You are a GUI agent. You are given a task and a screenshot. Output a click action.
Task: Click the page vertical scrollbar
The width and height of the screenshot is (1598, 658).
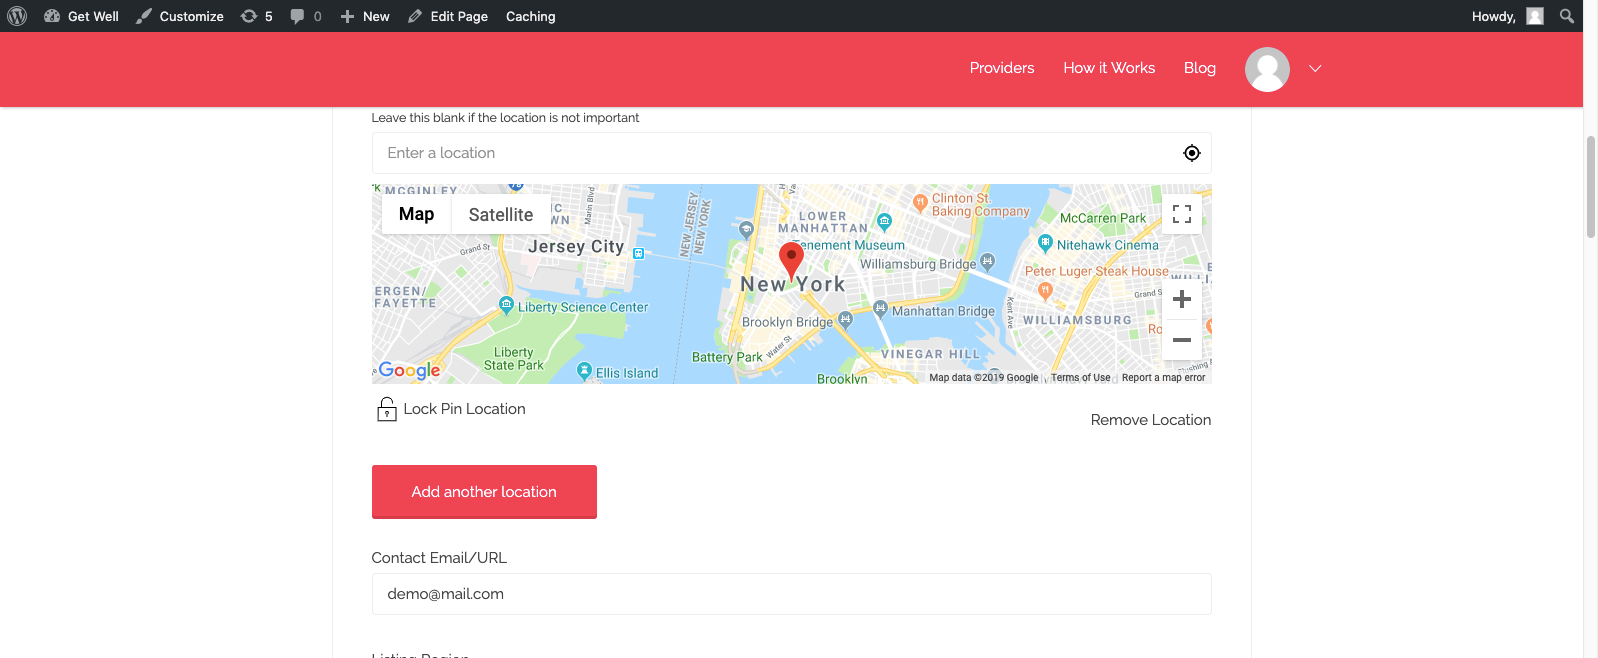(1590, 188)
